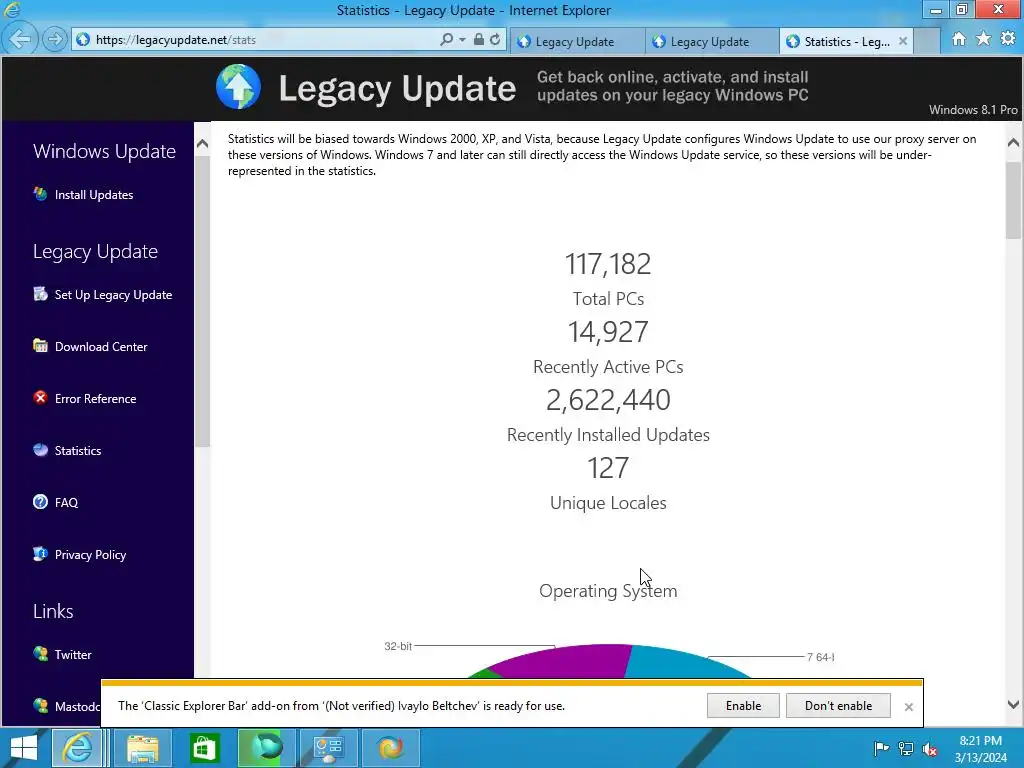Screen dimensions: 1024x768
Task: Click the Legacy Update header title
Action: point(397,88)
